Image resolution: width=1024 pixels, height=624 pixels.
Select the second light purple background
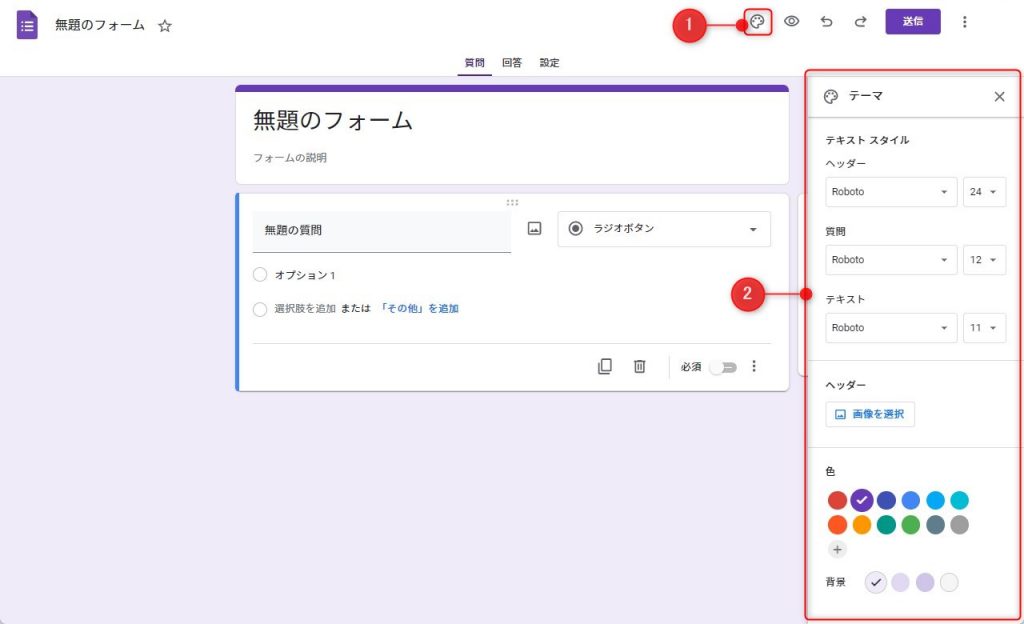[x=901, y=582]
